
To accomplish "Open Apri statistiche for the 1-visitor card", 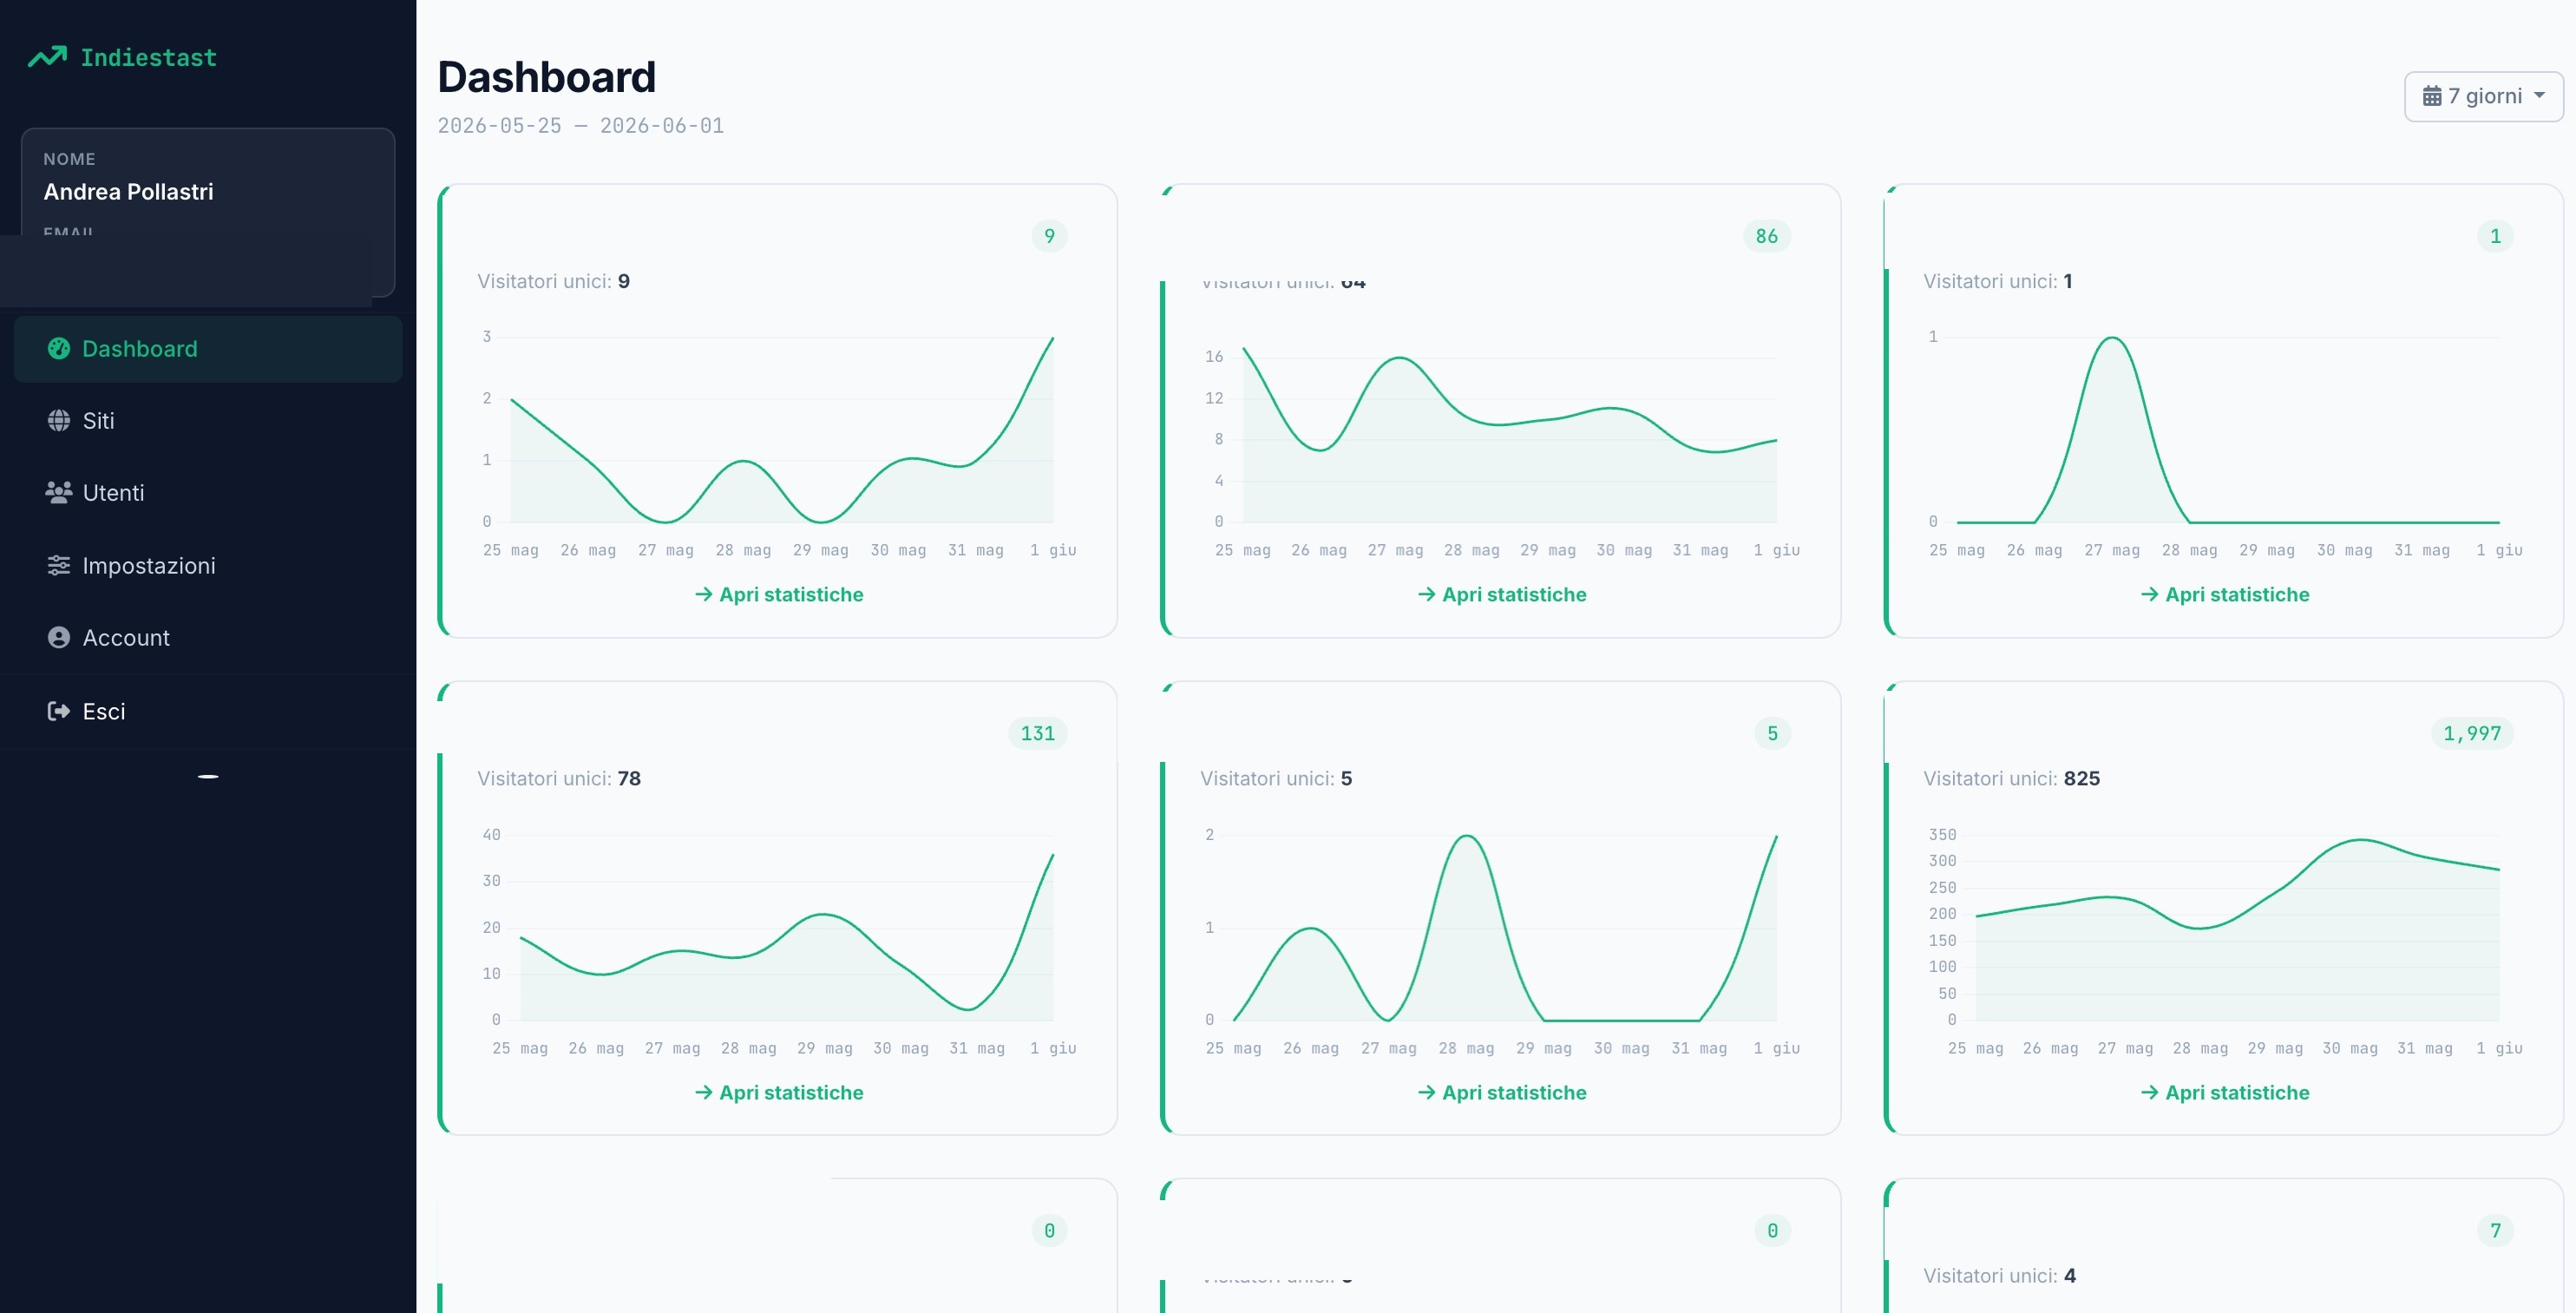I will pos(2225,595).
